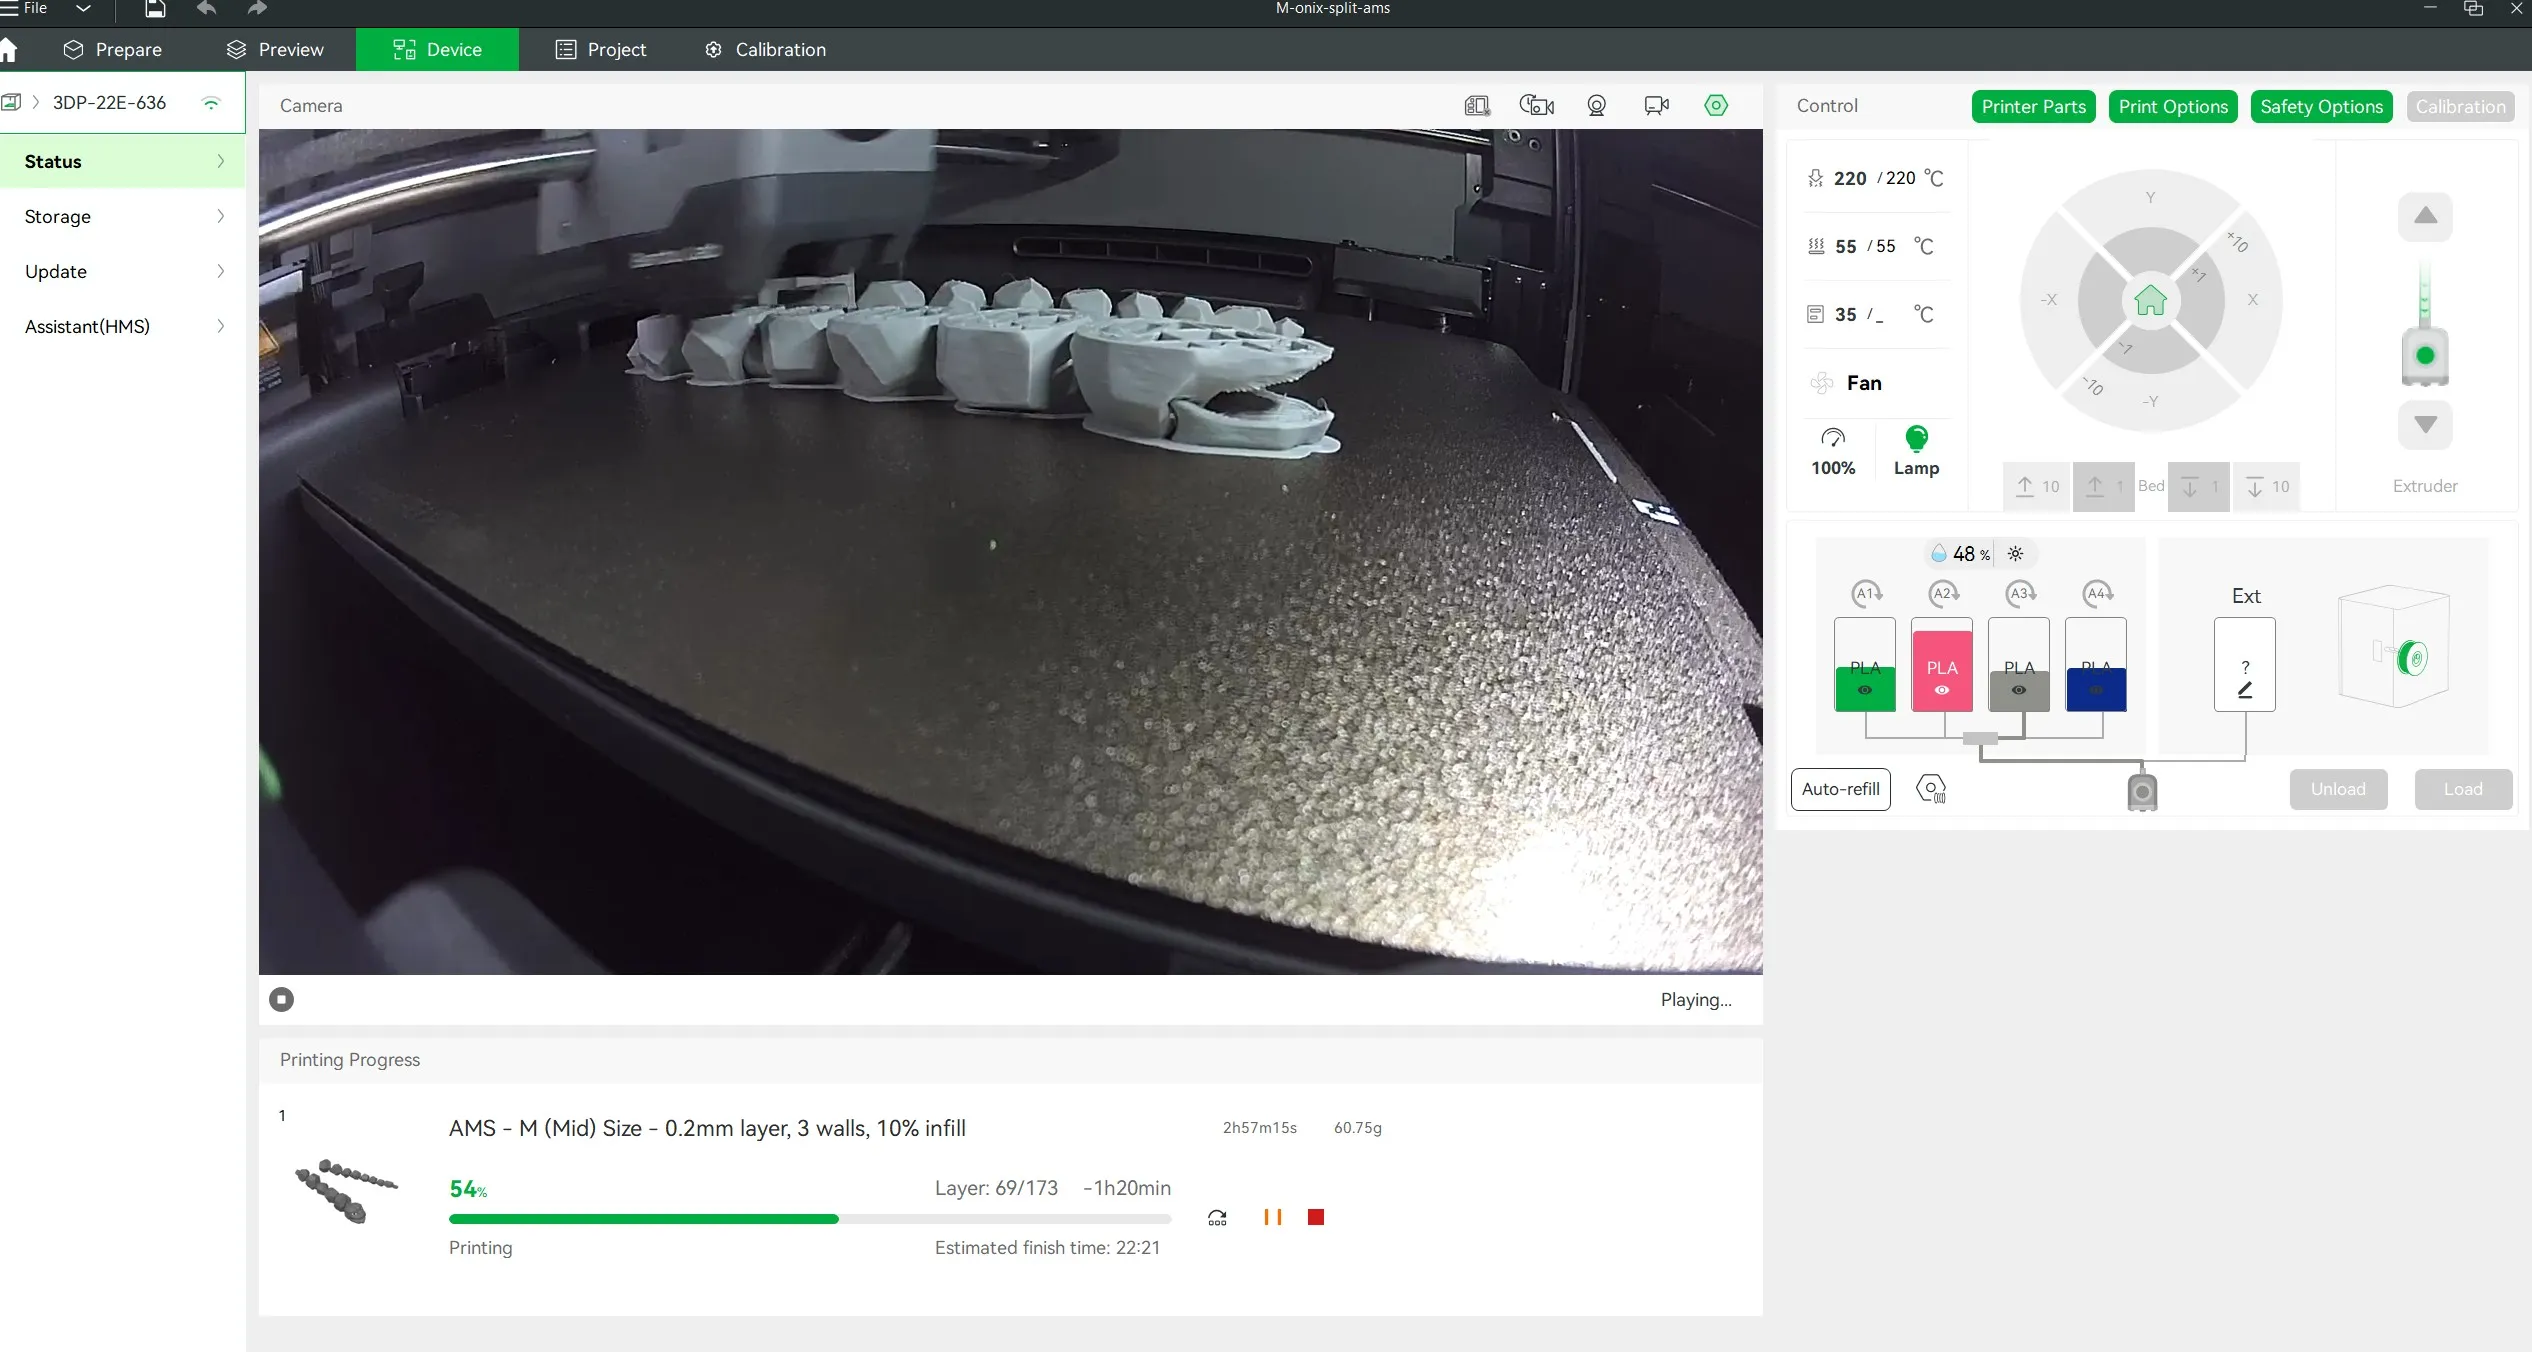Open the File menu dropdown arrow
2532x1352 pixels.
click(x=84, y=9)
